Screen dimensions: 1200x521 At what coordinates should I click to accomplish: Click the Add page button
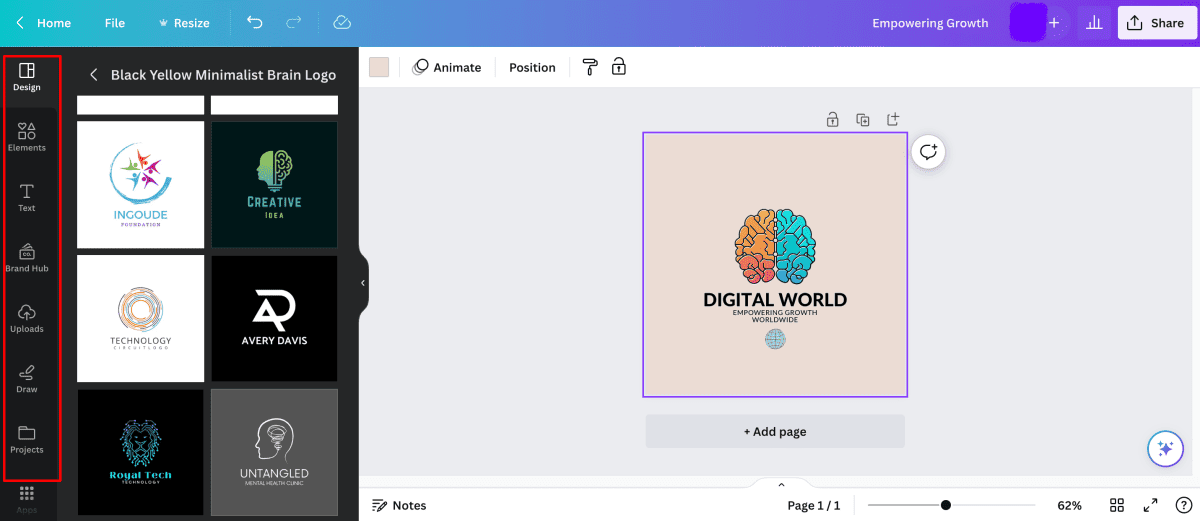[775, 431]
